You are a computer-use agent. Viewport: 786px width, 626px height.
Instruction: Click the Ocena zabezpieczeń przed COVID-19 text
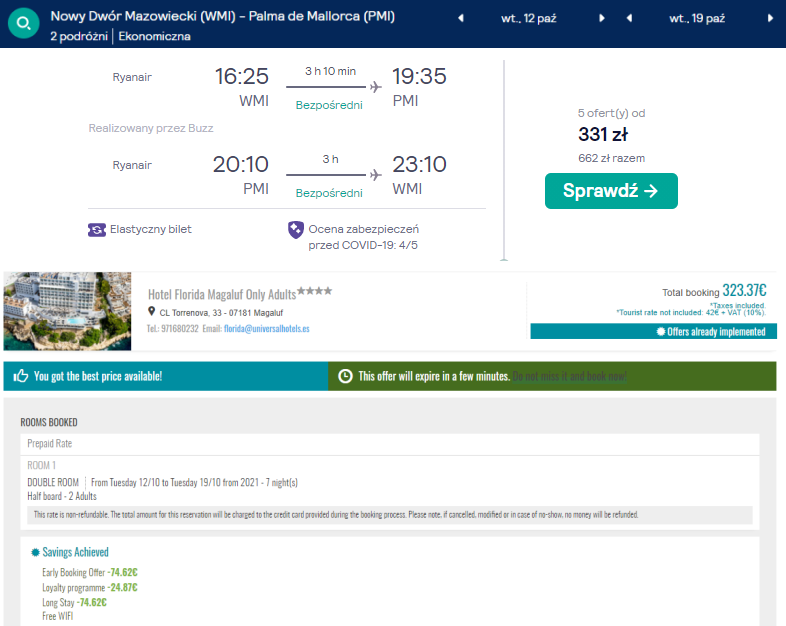click(363, 237)
